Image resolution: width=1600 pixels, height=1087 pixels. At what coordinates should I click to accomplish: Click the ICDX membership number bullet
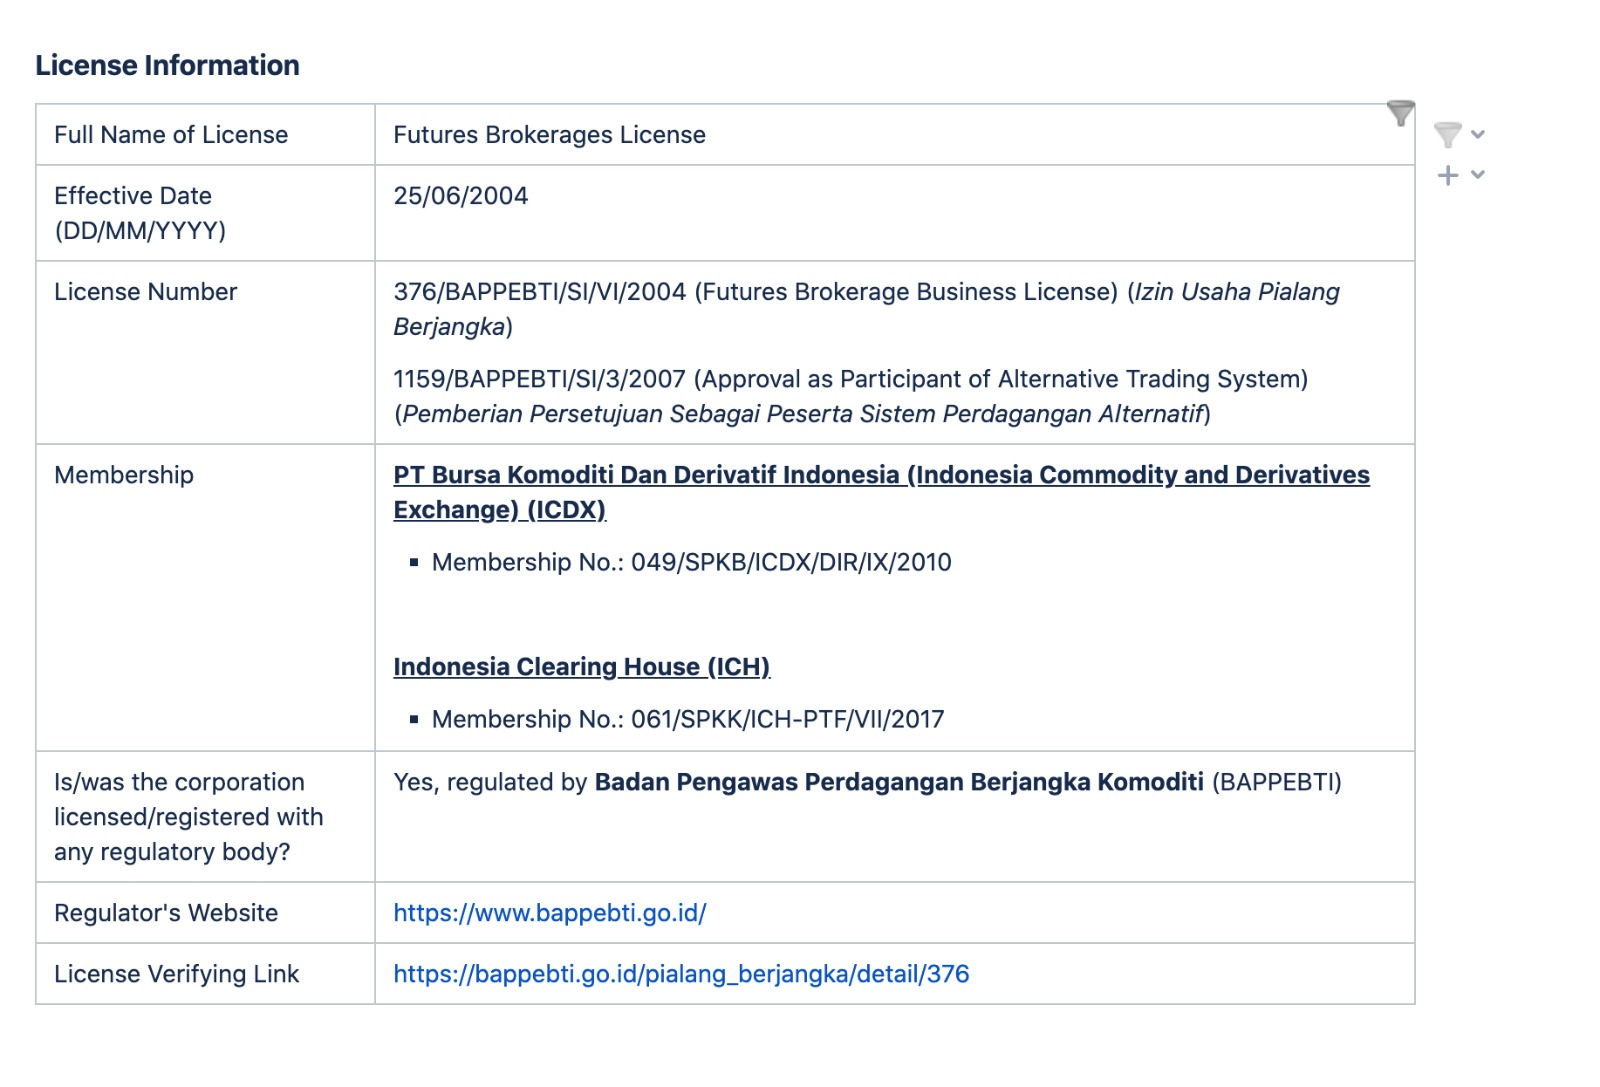(691, 562)
